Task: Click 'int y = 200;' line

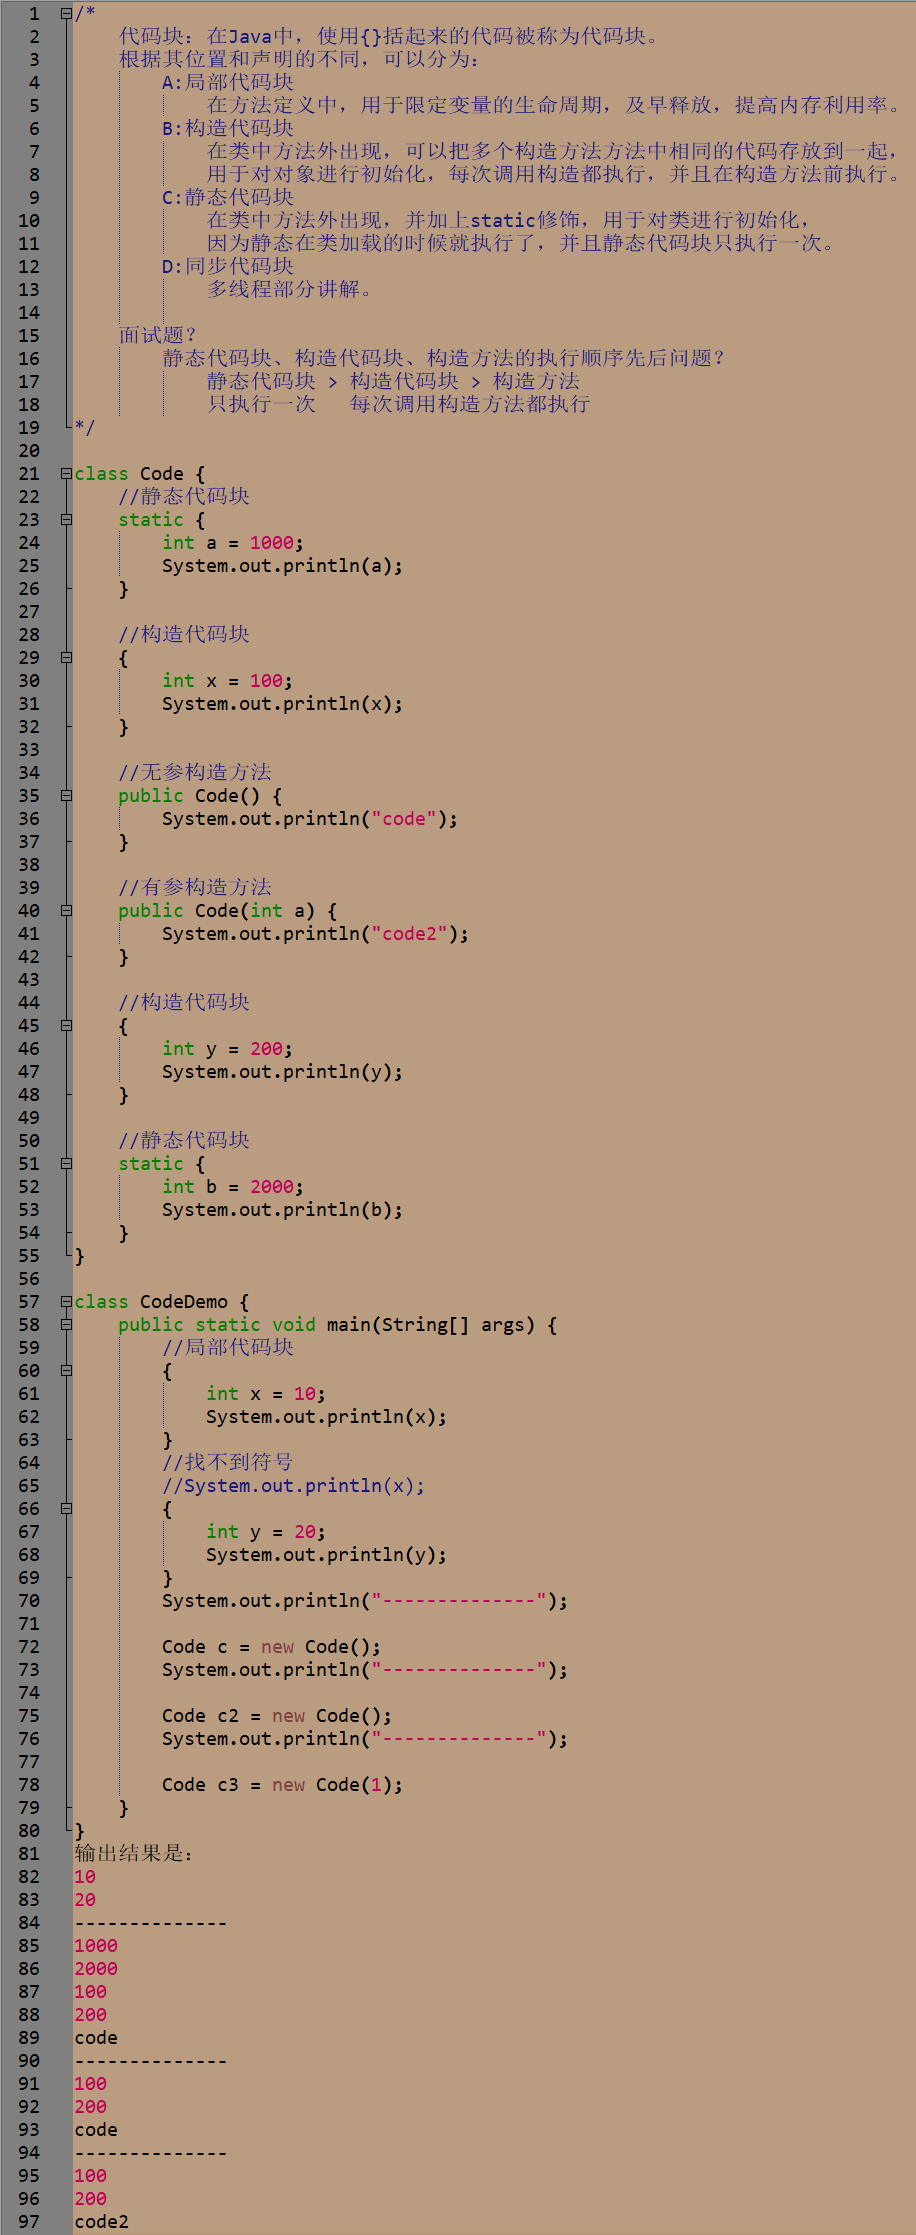Action: [x=227, y=1049]
